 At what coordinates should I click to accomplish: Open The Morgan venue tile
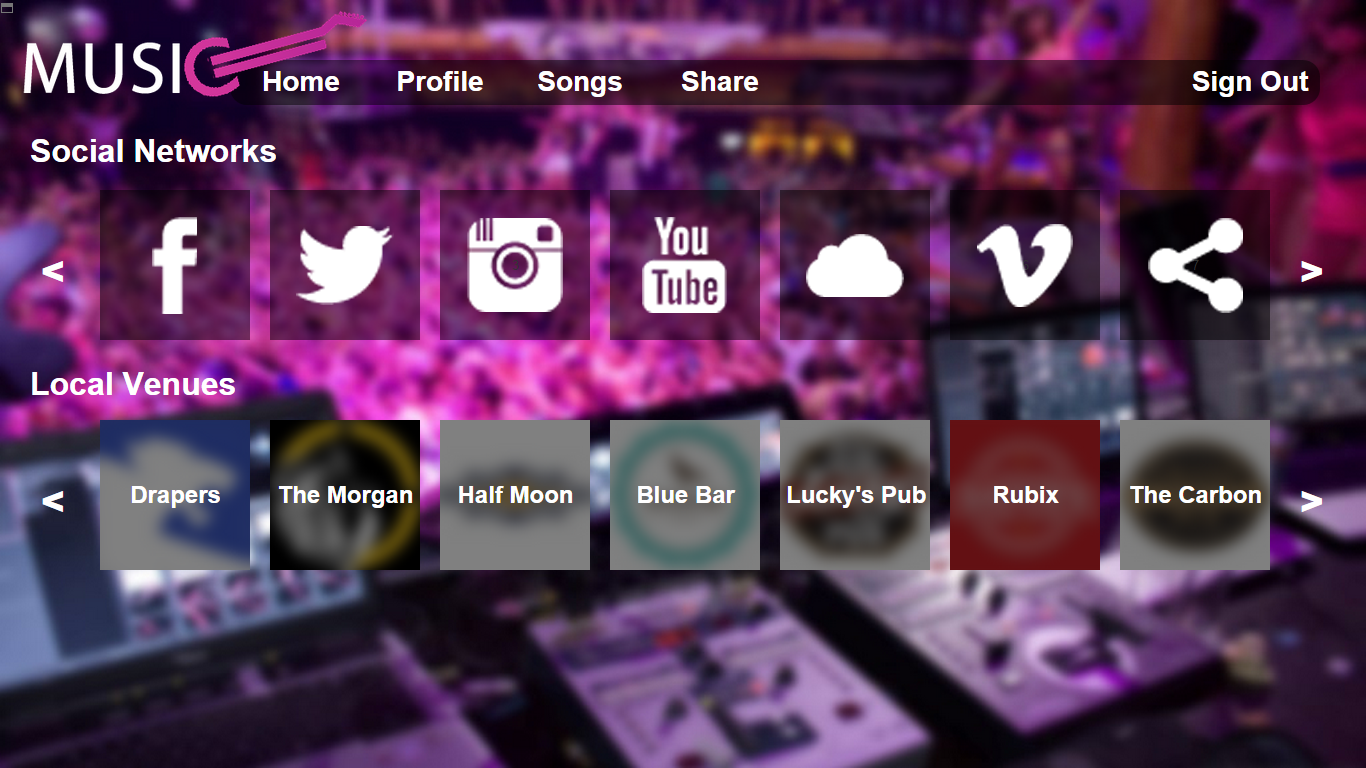[x=345, y=495]
